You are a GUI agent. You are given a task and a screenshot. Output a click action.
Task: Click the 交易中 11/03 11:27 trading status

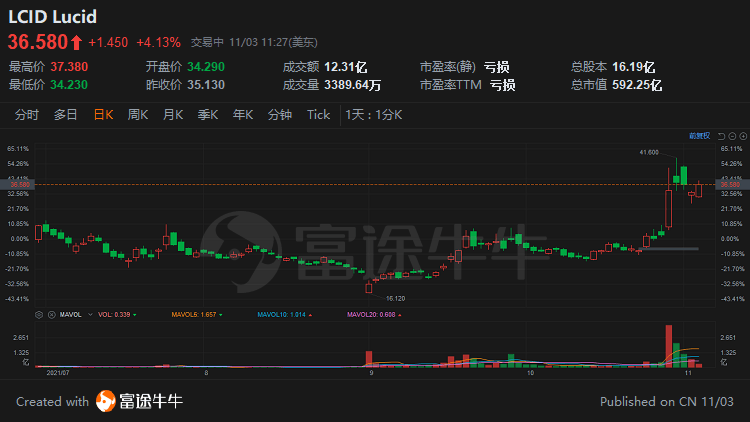tap(254, 43)
